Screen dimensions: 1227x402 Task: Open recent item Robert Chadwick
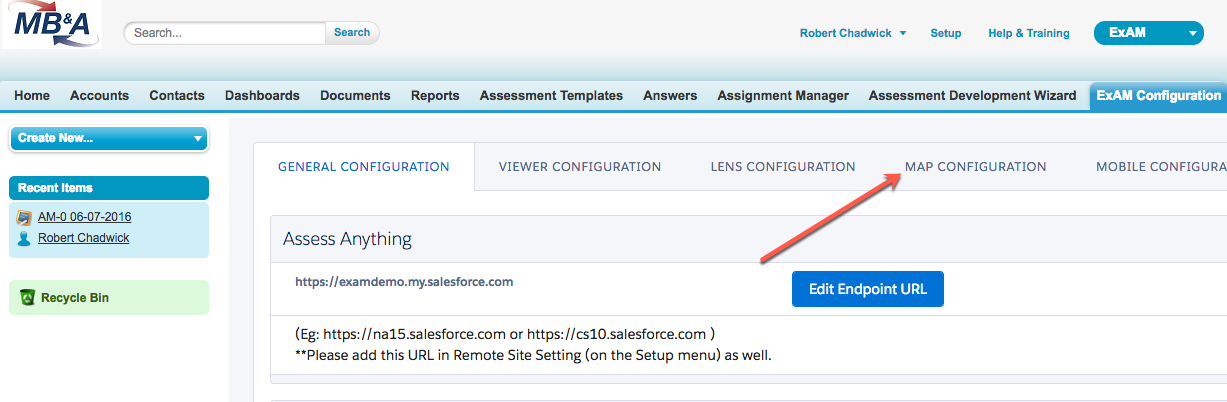click(x=83, y=238)
